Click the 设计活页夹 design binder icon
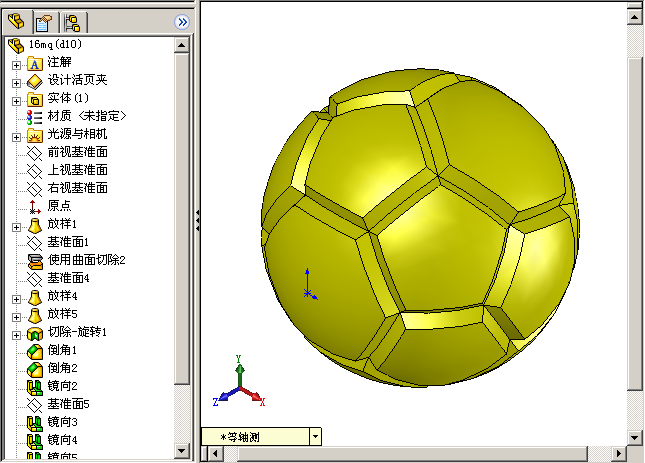 click(x=35, y=81)
